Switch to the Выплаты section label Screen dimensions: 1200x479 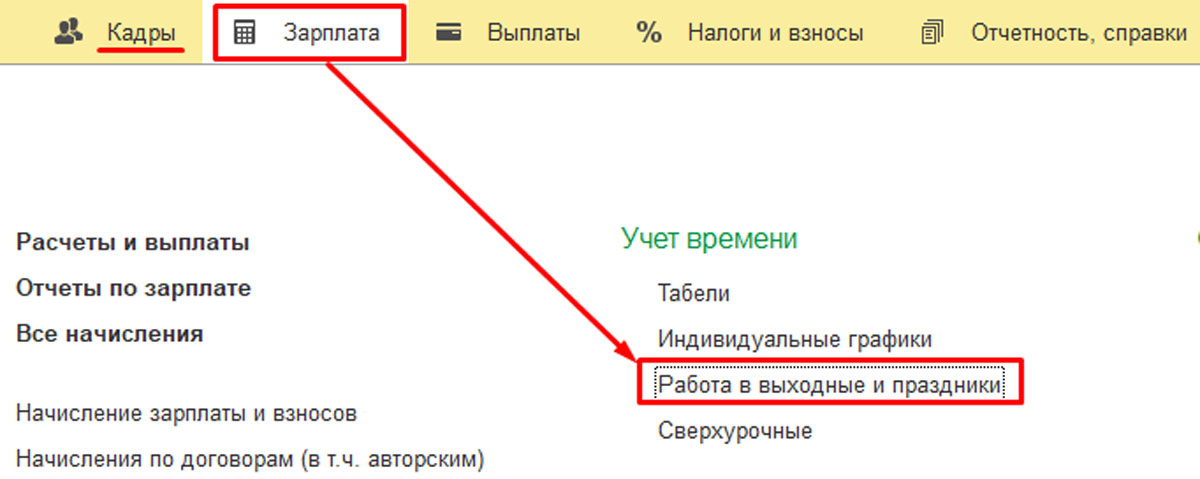pyautogui.click(x=533, y=33)
